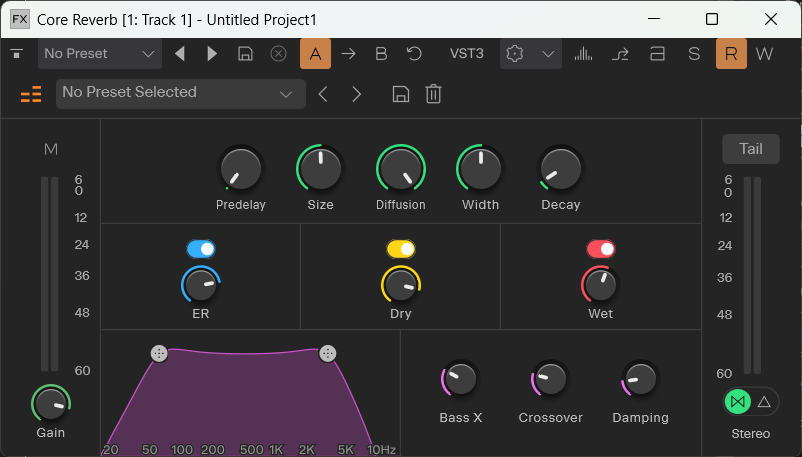
Task: Click the VST3 format label
Action: tap(466, 53)
